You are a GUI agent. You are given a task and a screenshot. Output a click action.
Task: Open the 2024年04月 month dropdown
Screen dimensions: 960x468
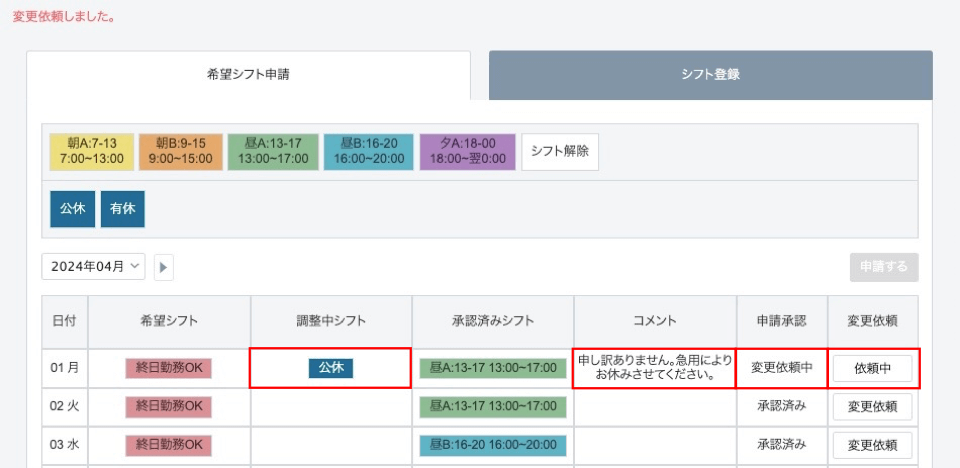point(93,266)
